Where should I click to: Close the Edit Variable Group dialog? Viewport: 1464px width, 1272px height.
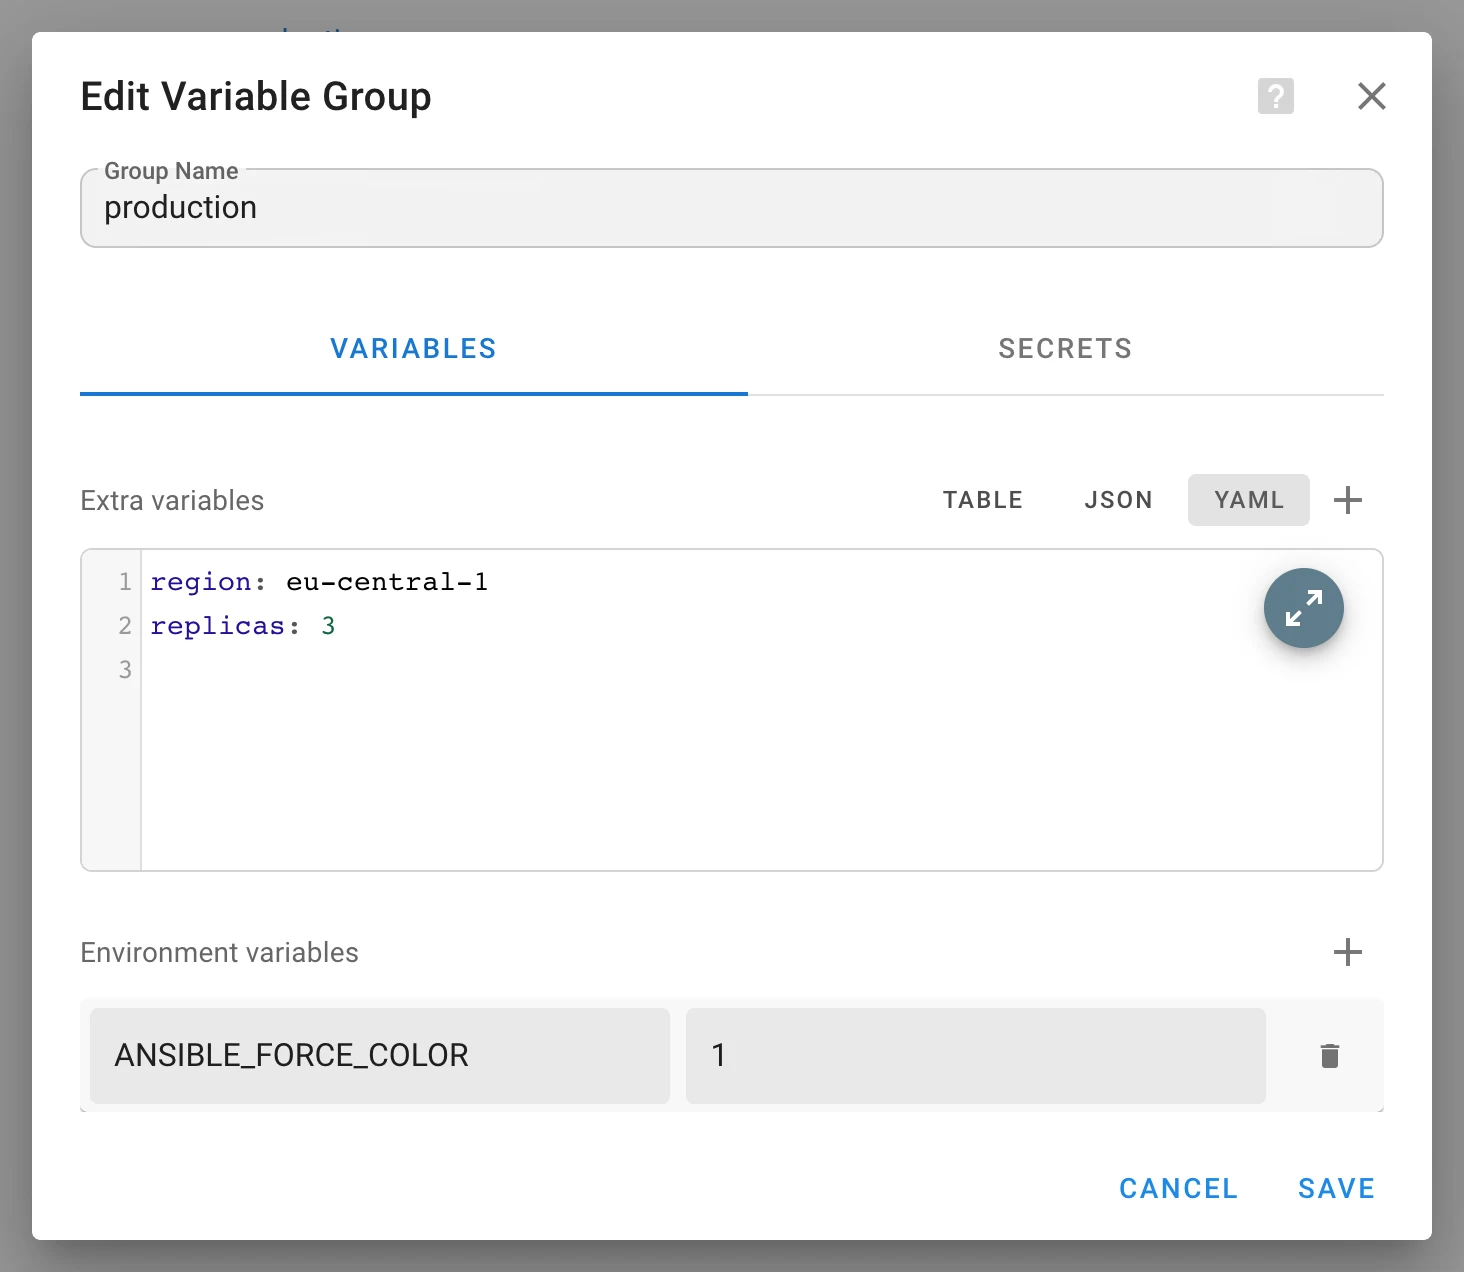click(x=1371, y=97)
